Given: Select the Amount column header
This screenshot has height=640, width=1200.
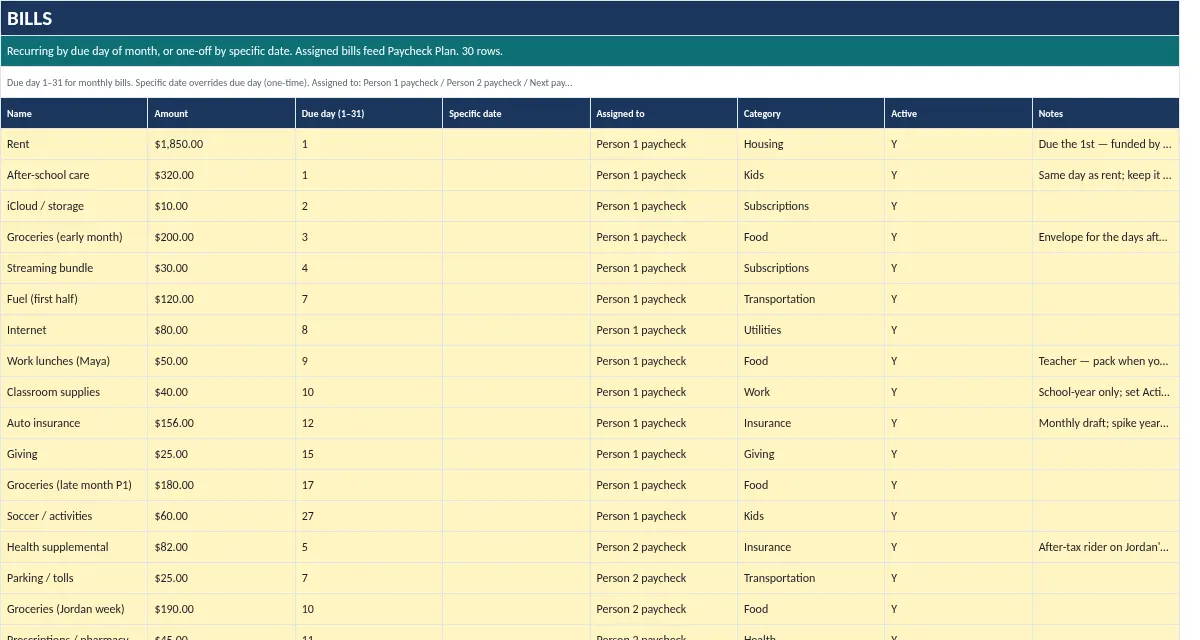Looking at the screenshot, I should [x=221, y=113].
